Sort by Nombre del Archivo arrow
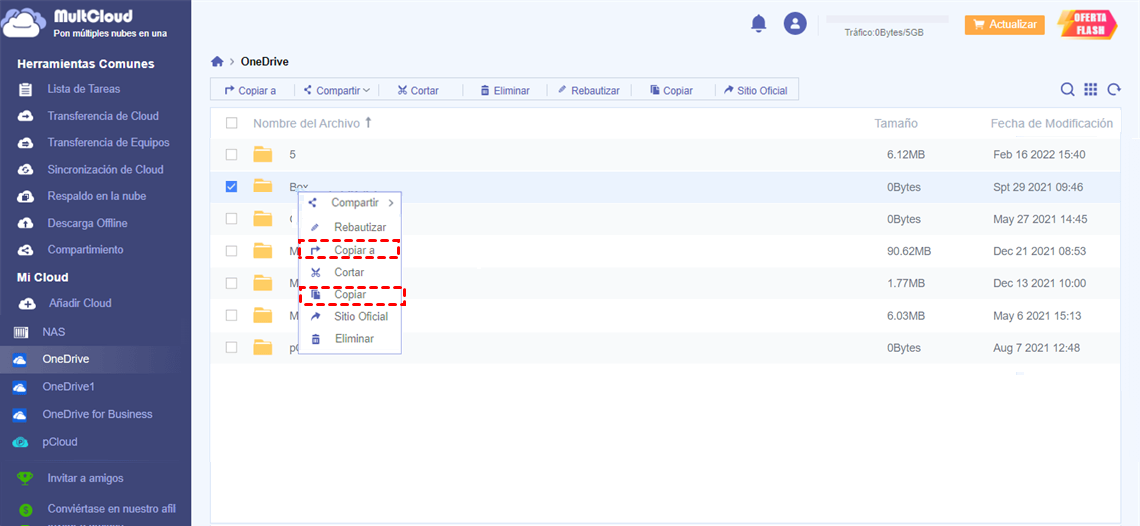Viewport: 1140px width, 526px height. 368,123
